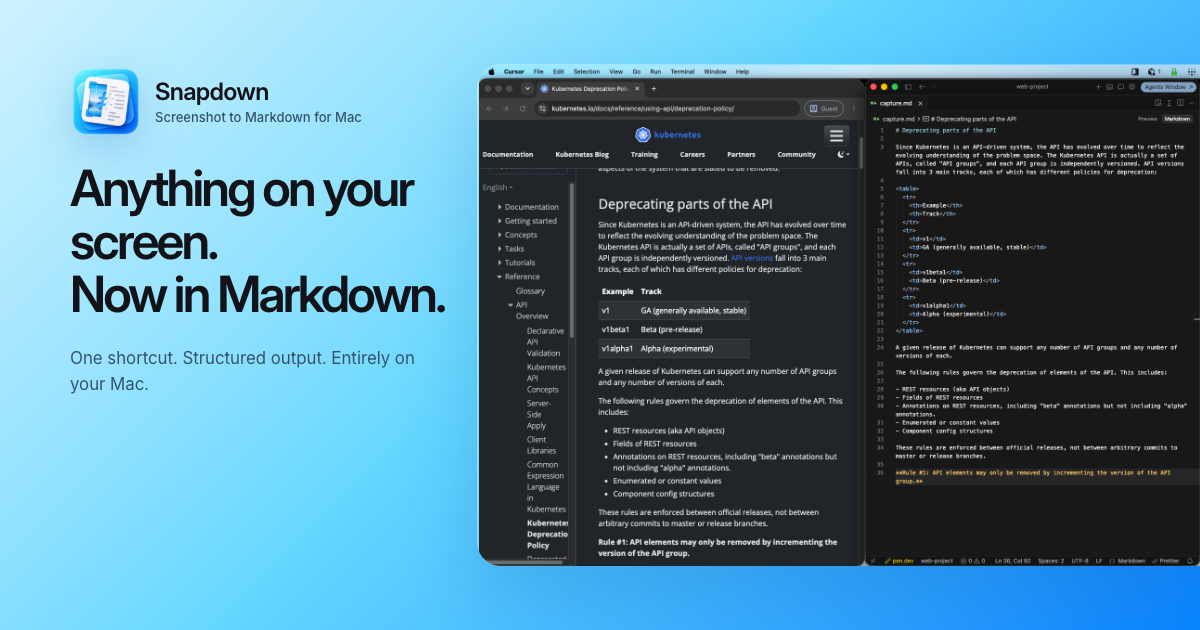Open the Kubernetes hamburger menu
Screen dimensions: 1200x630
coord(837,135)
